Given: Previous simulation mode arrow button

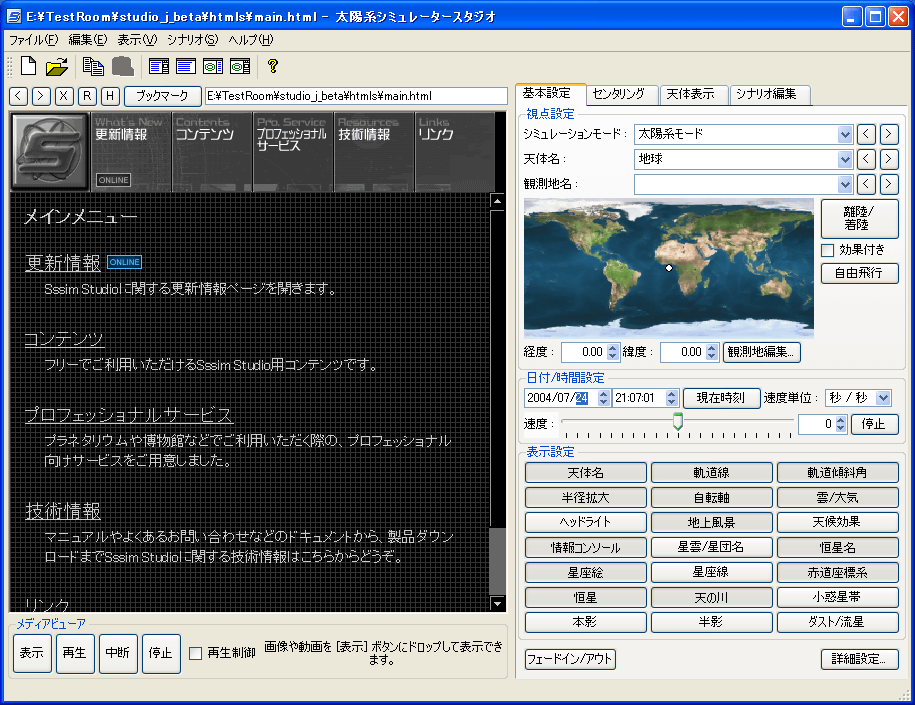Looking at the screenshot, I should coord(866,134).
